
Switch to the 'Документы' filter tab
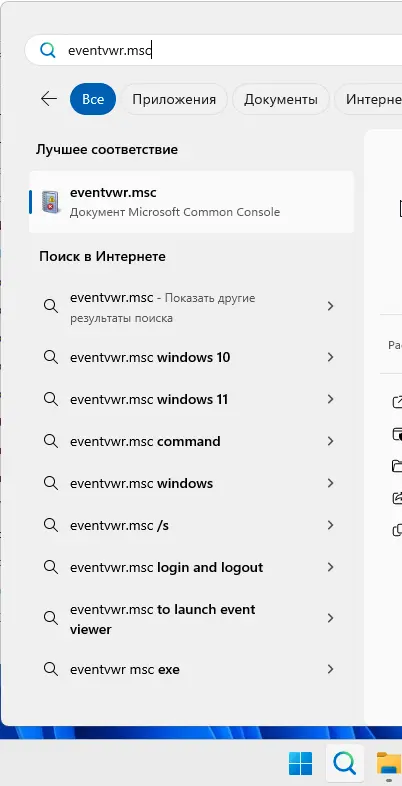pos(281,99)
